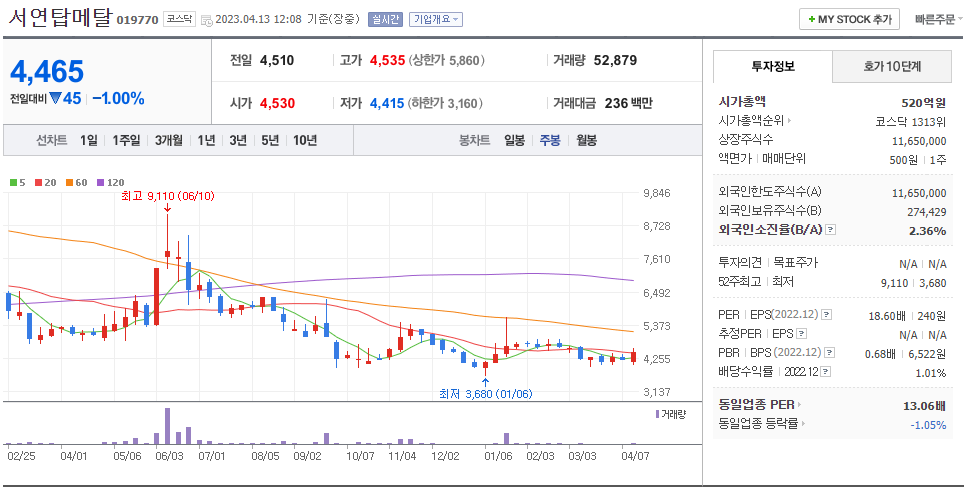The height and width of the screenshot is (487, 969).
Task: Select the 3개월 line chart period
Action: click(169, 141)
